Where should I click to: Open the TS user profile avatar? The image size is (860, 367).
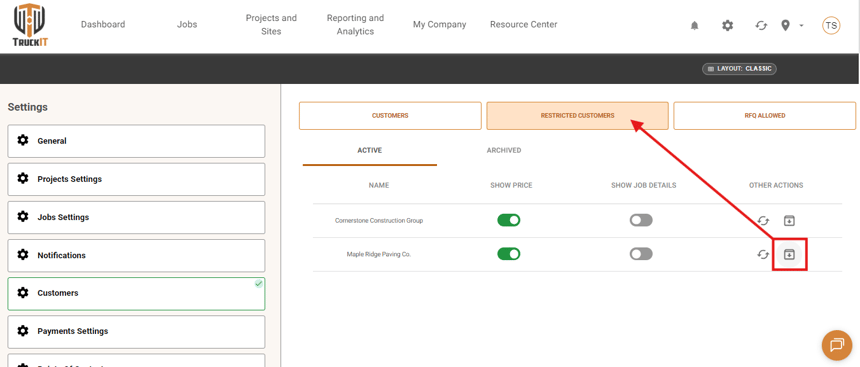coord(831,25)
